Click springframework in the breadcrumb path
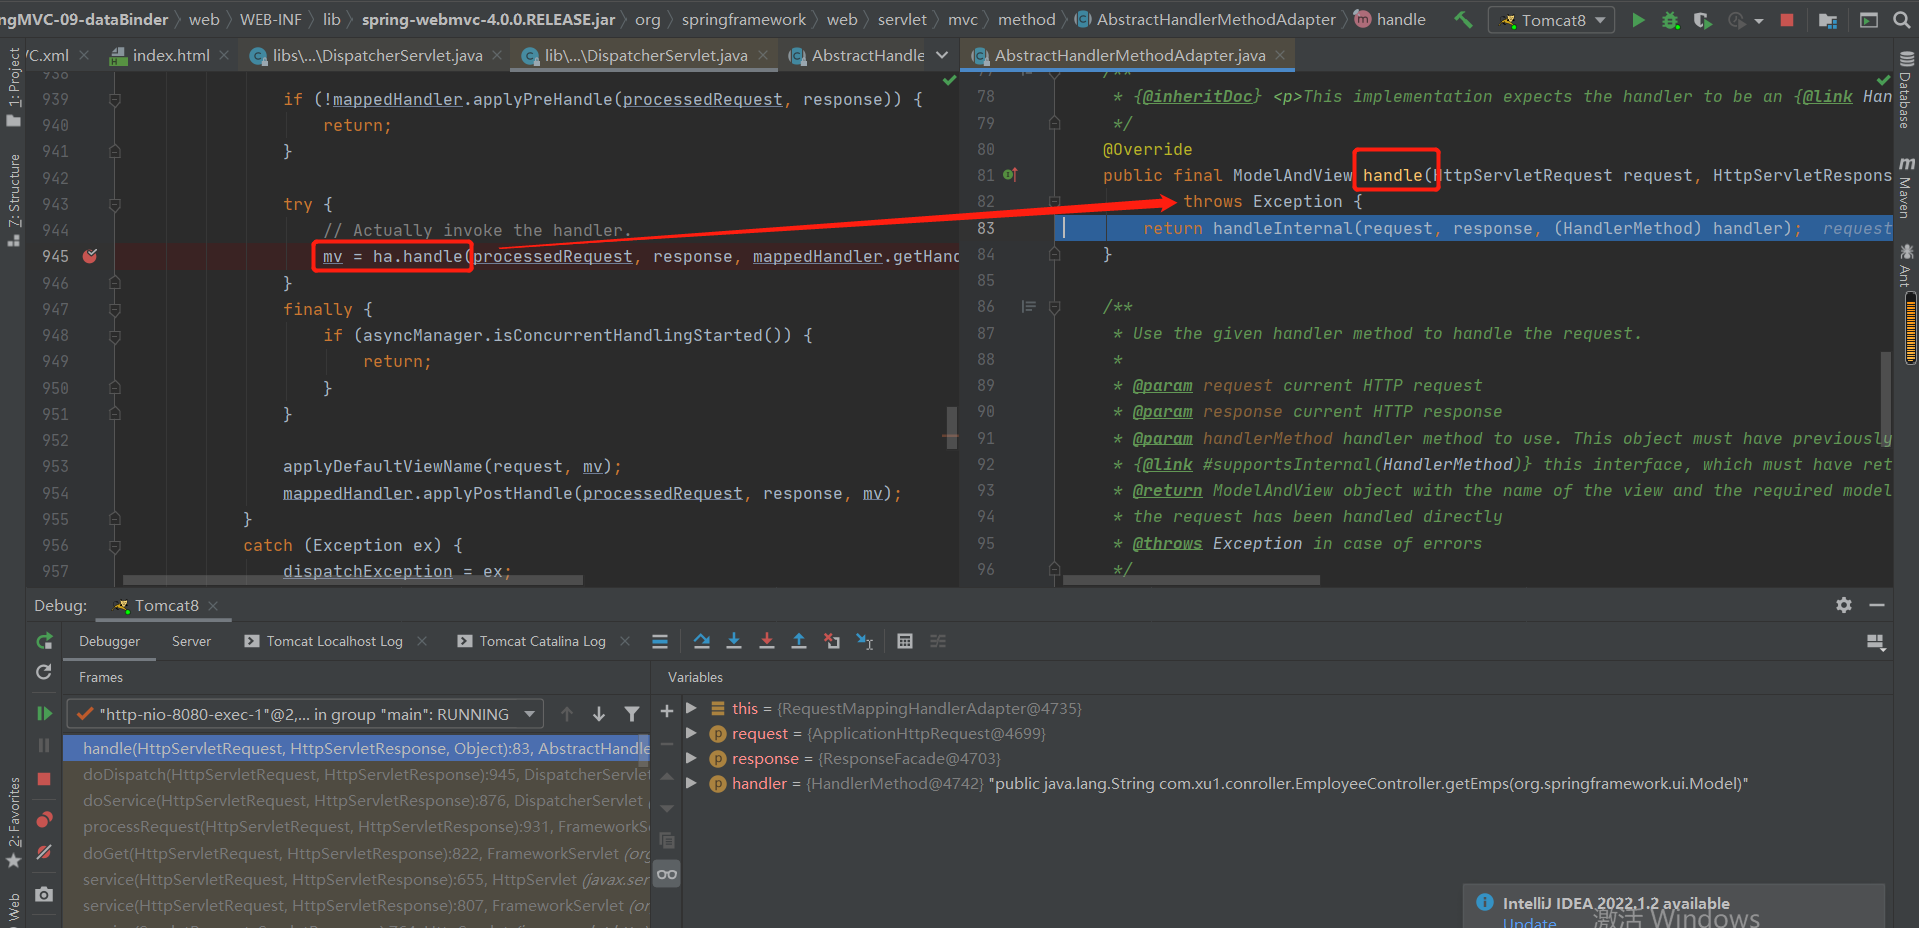Viewport: 1919px width, 928px height. coord(743,19)
